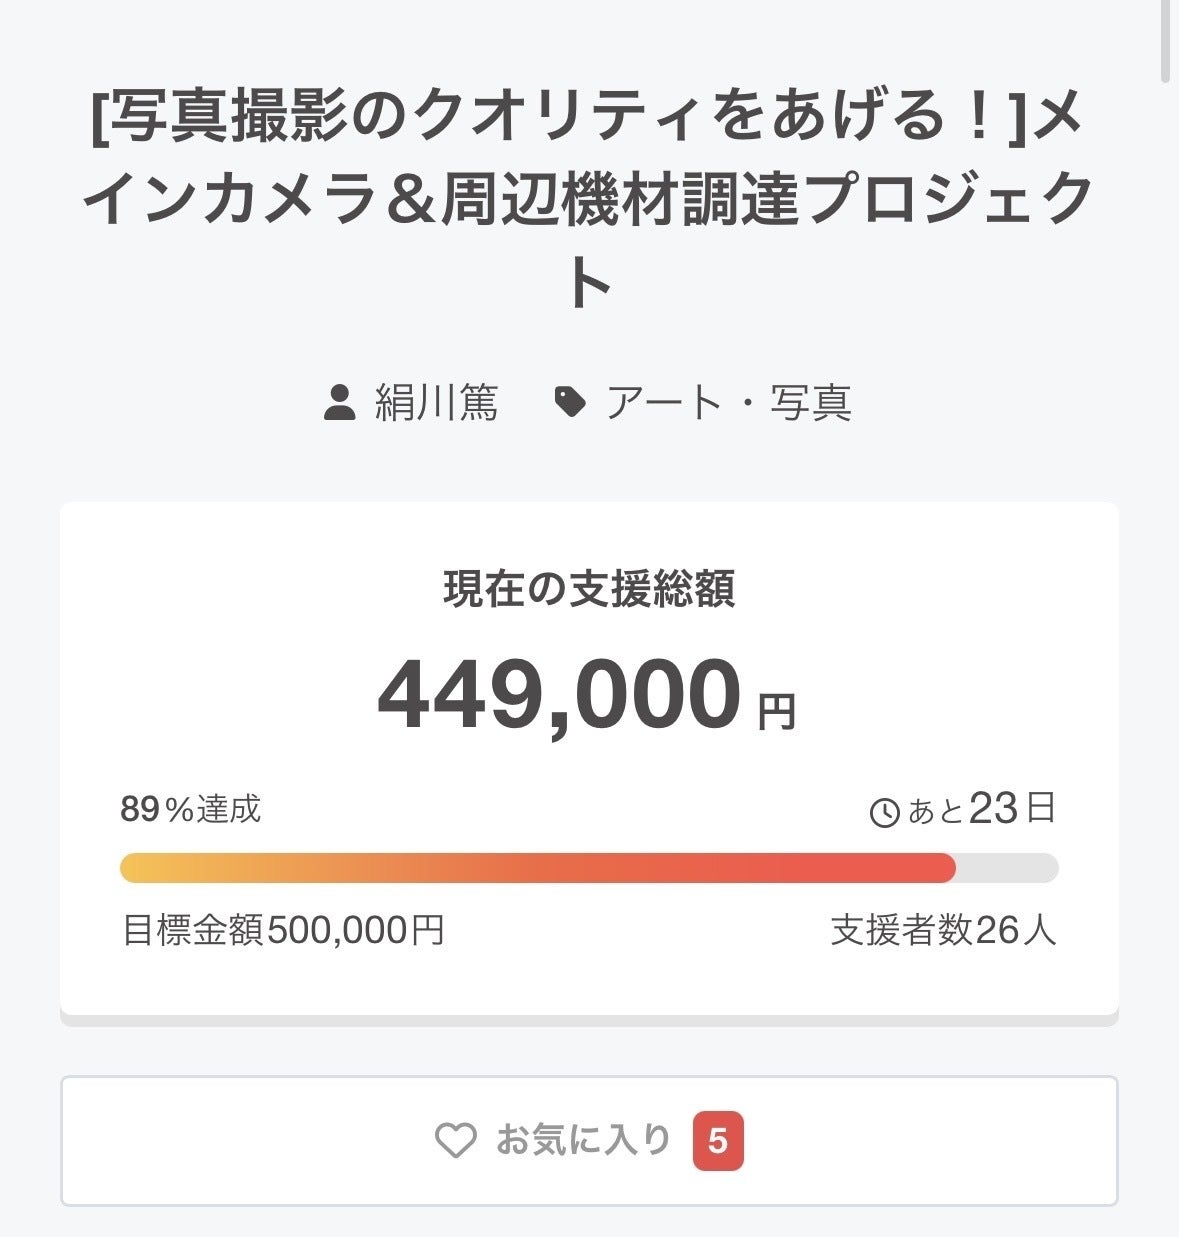Open author profile 絹川篤
This screenshot has width=1179, height=1237.
(x=436, y=402)
